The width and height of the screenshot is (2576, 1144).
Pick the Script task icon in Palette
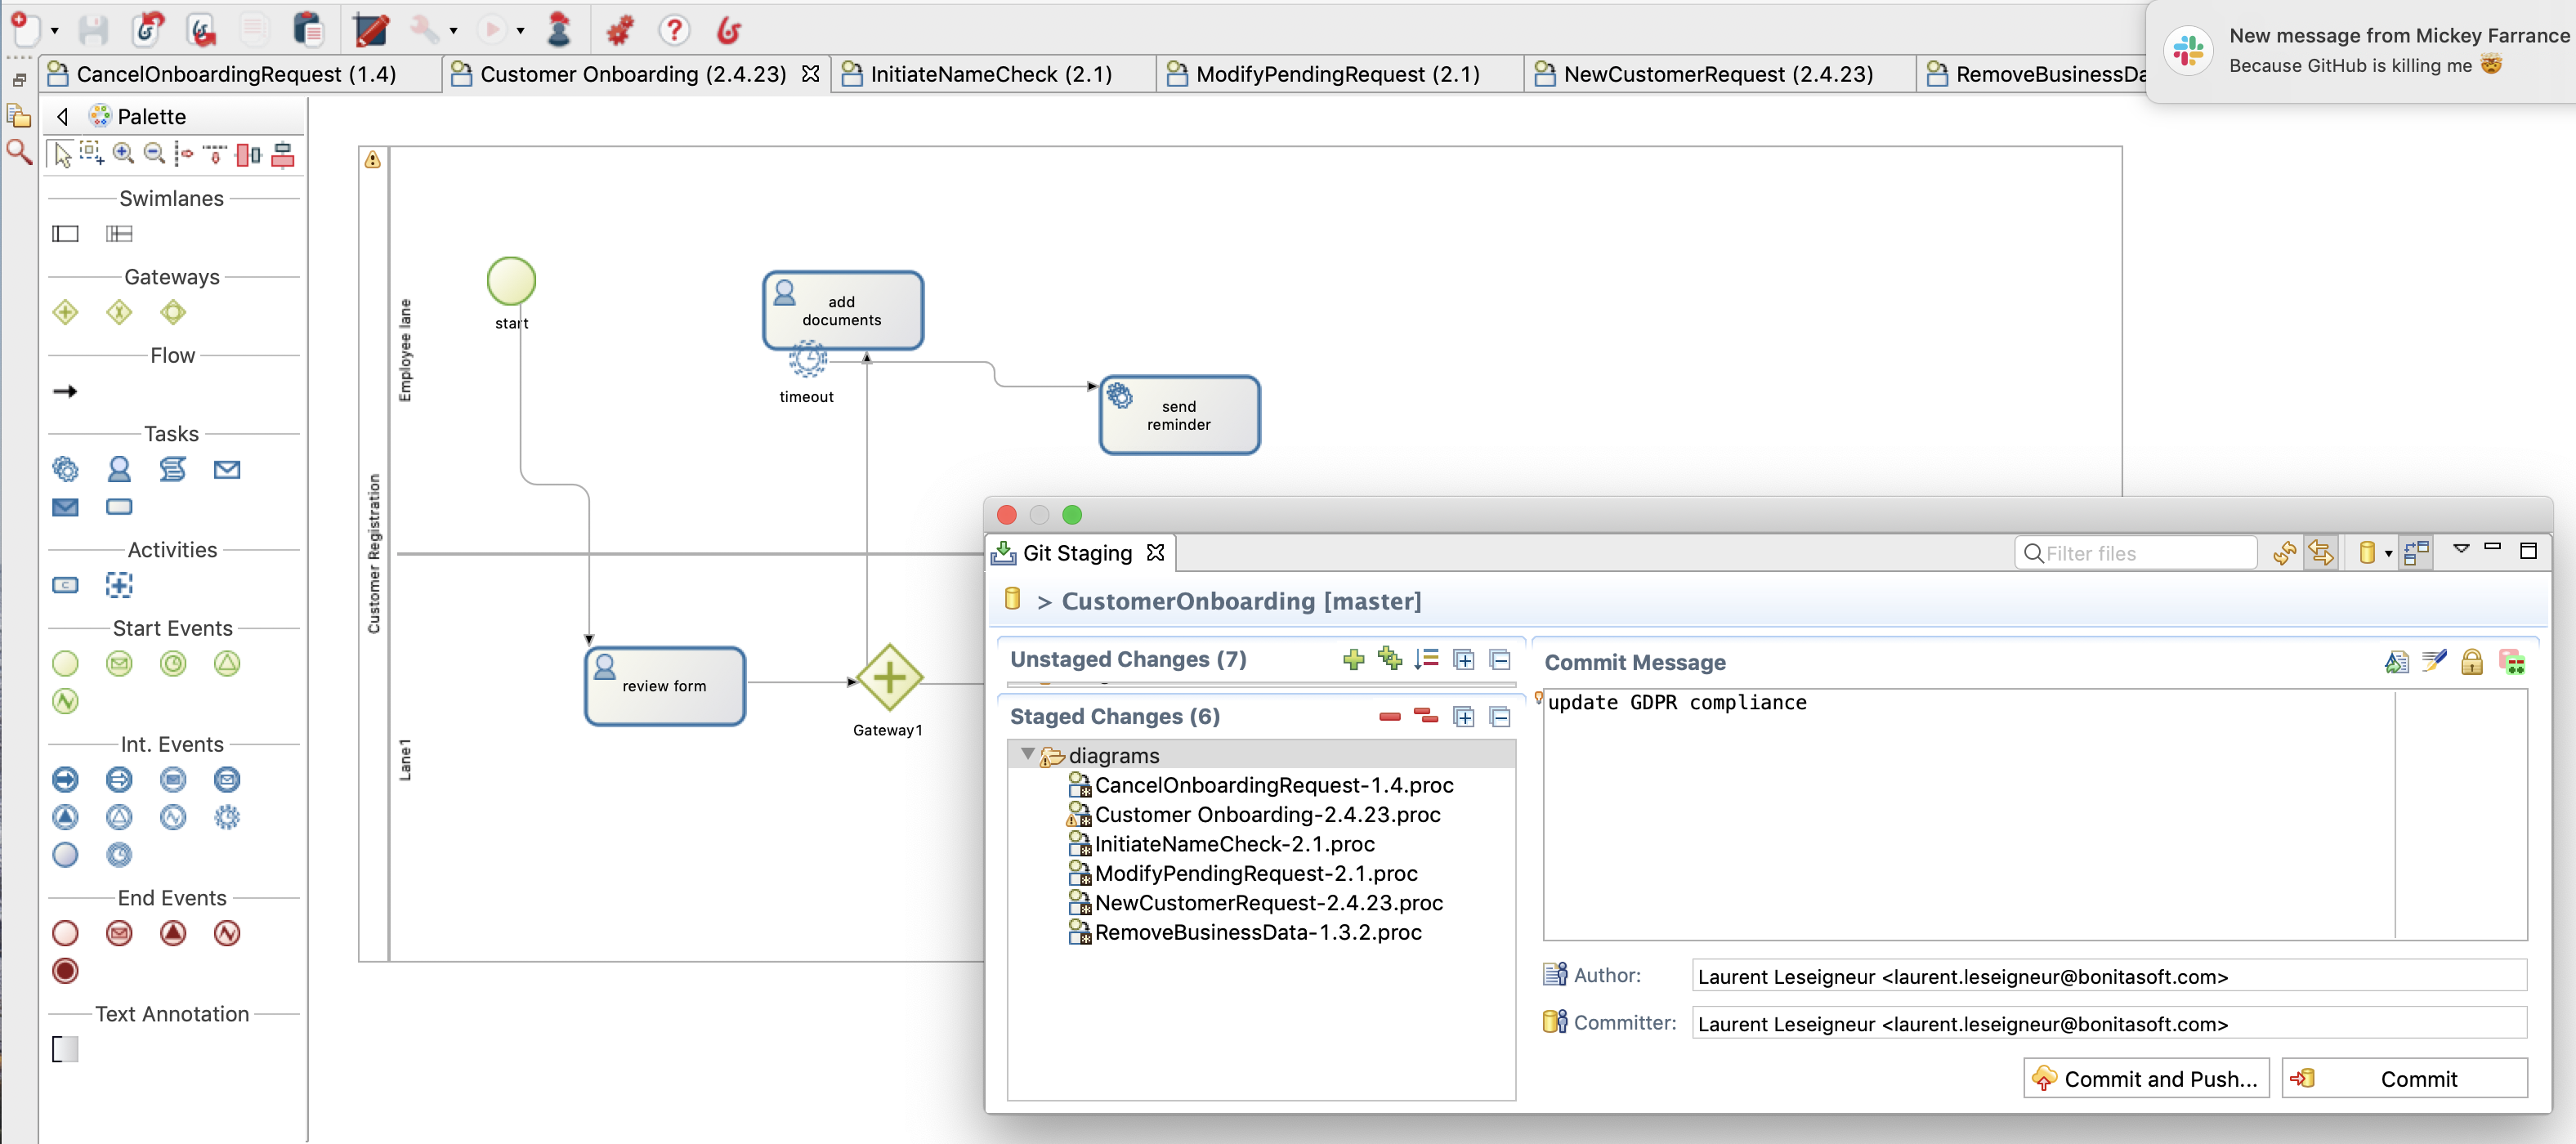click(x=173, y=469)
